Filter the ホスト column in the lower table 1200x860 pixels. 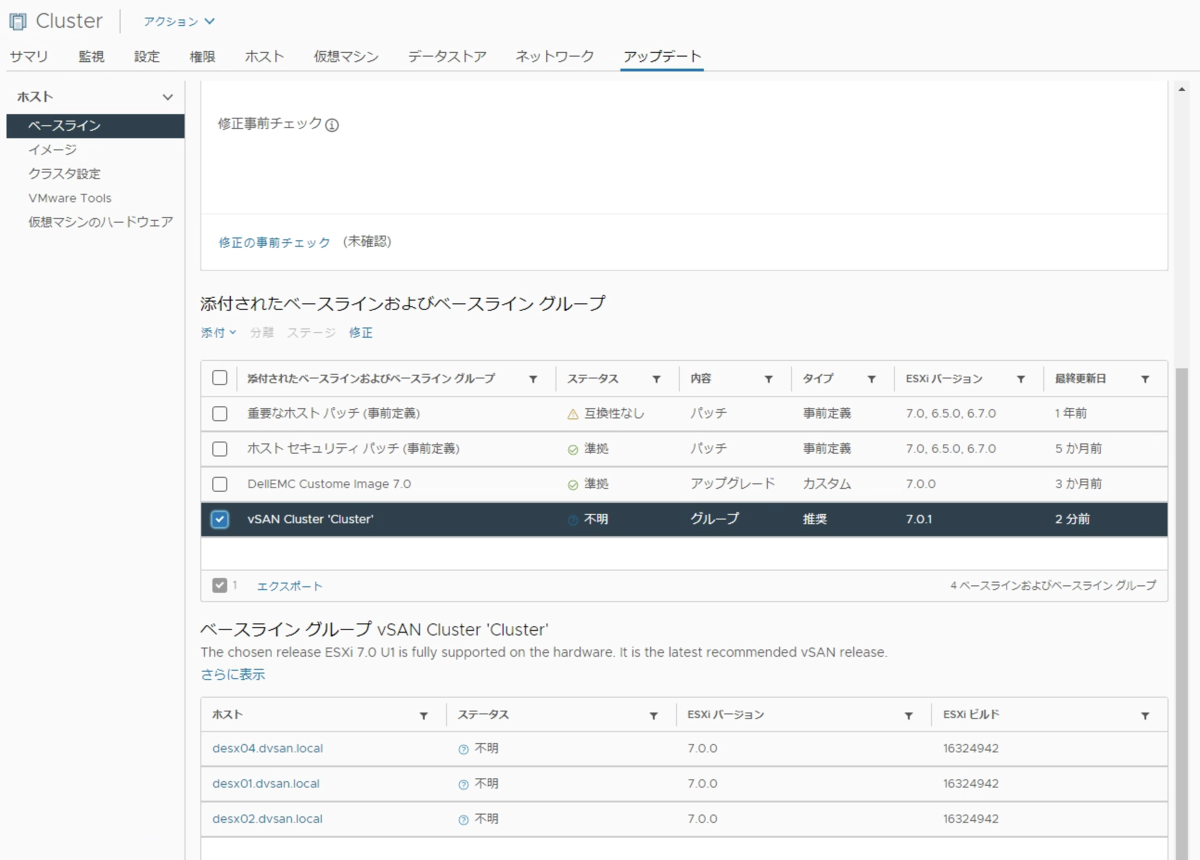424,715
